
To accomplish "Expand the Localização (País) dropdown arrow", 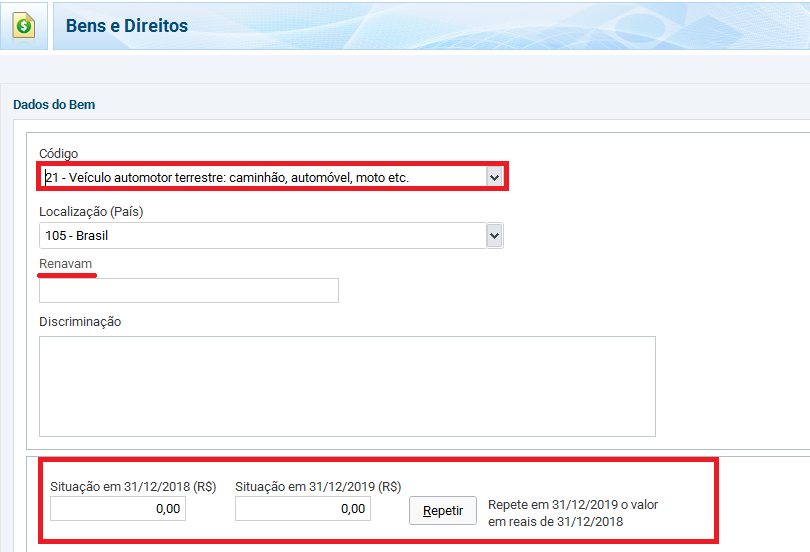I will (493, 235).
